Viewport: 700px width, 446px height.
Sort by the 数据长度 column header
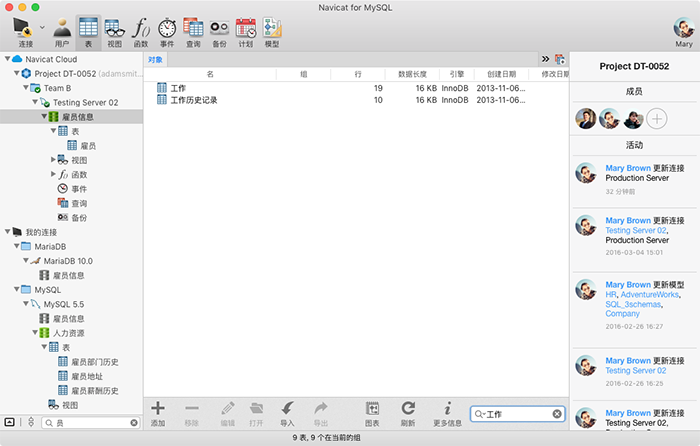[412, 74]
